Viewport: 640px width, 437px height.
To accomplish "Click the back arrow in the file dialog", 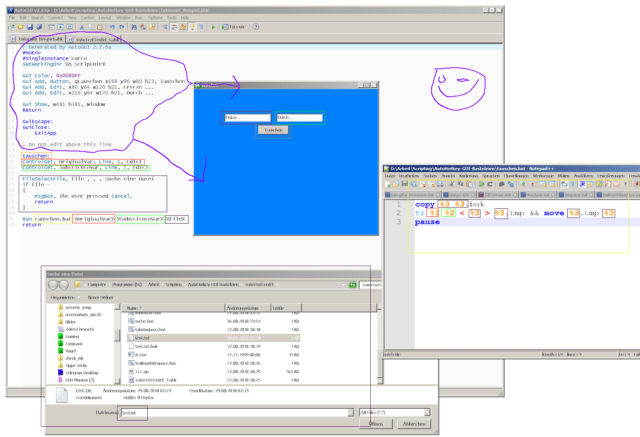I will click(x=54, y=285).
